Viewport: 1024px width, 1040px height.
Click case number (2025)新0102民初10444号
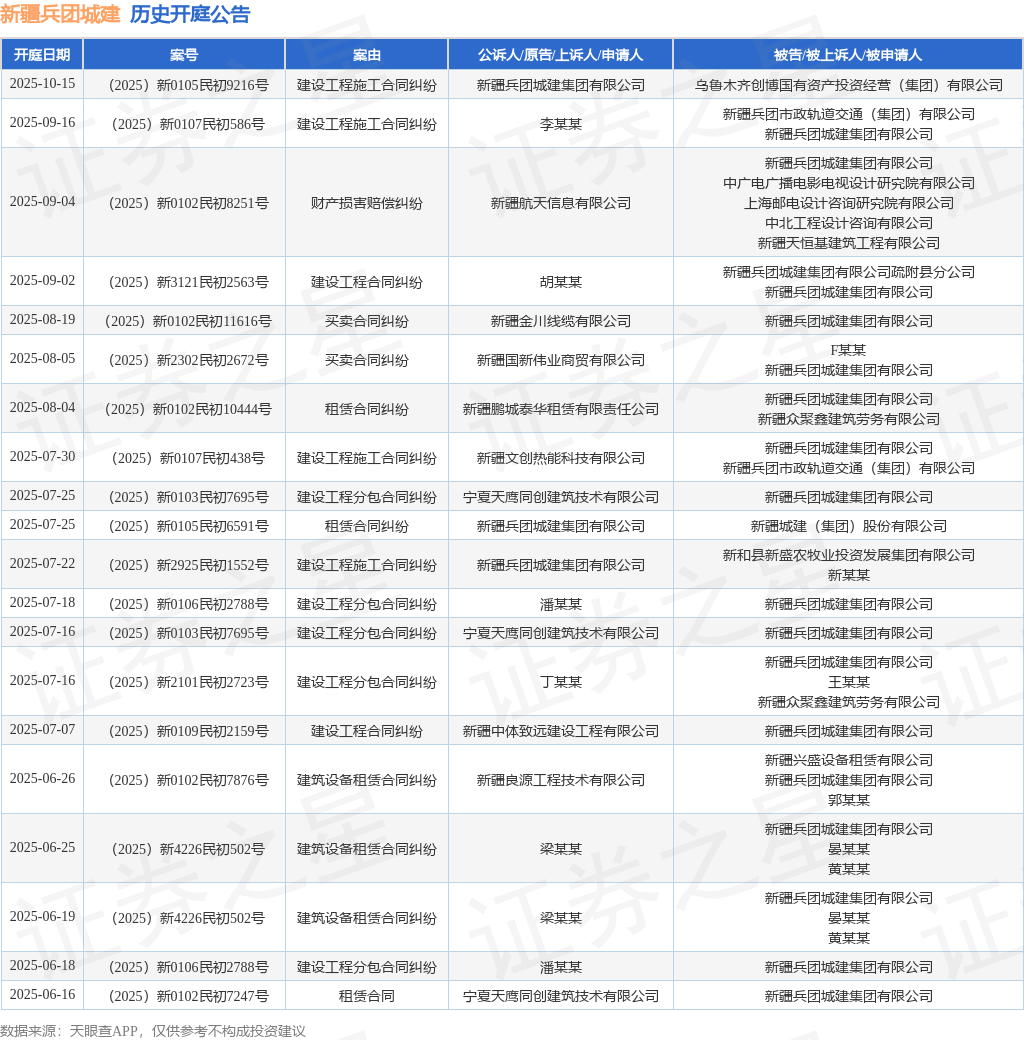pyautogui.click(x=188, y=409)
